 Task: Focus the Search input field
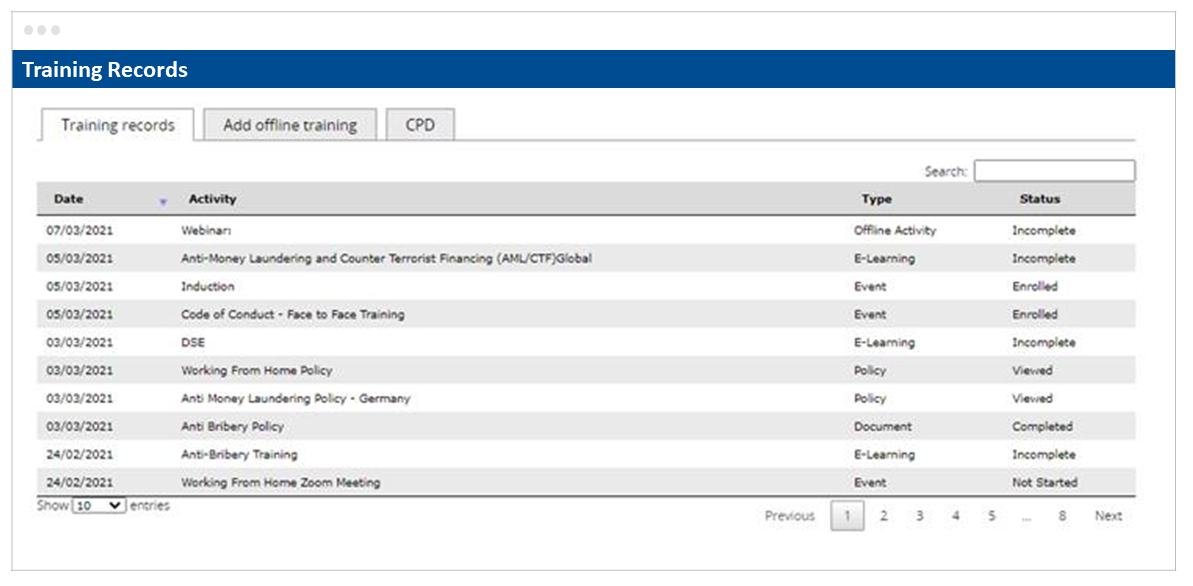(x=1054, y=170)
